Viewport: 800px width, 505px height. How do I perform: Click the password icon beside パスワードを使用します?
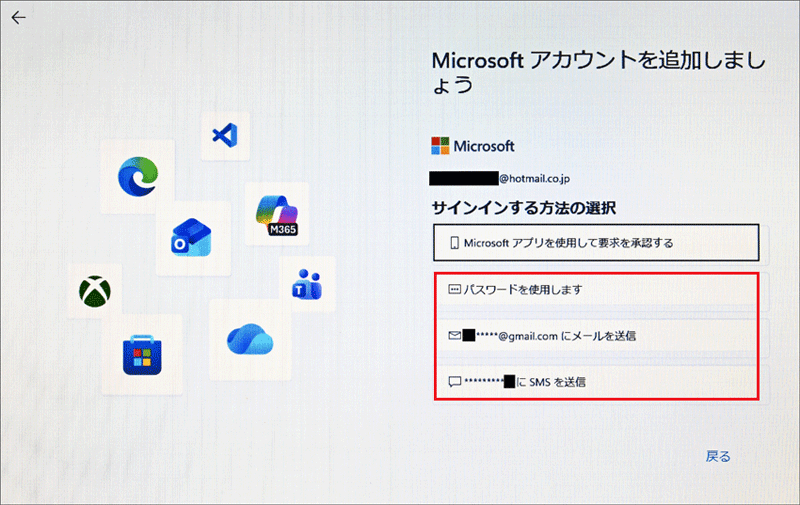point(454,289)
